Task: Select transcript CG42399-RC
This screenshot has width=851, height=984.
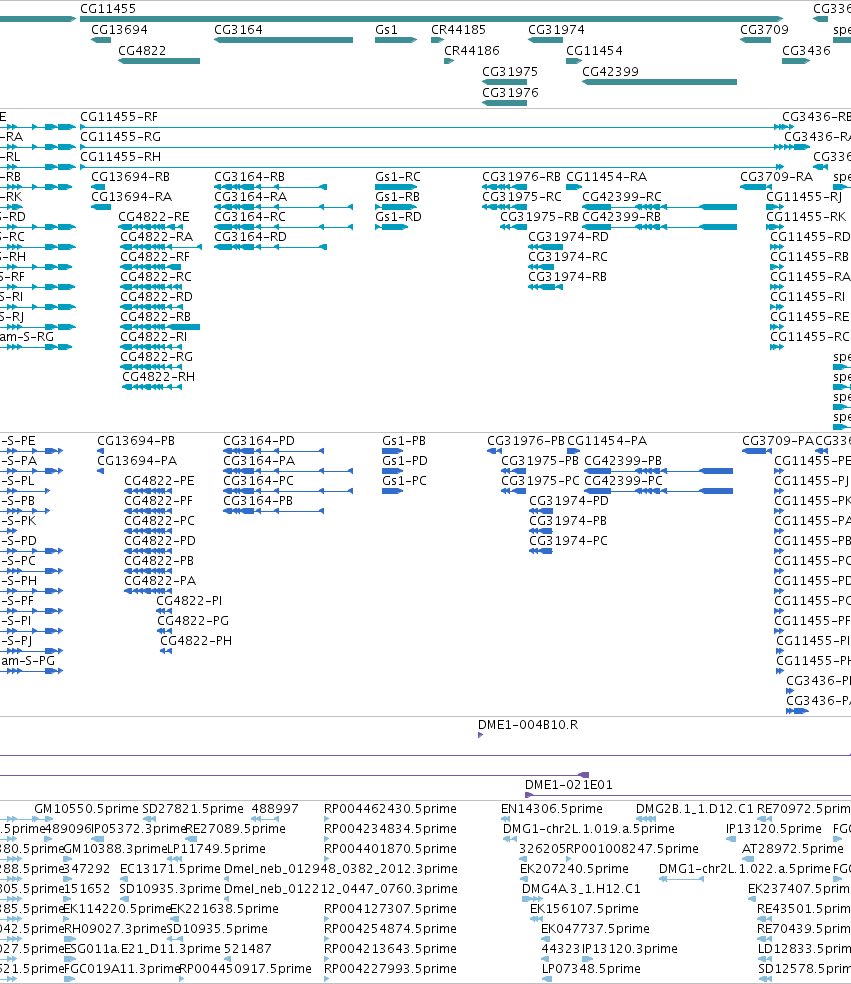Action: (621, 197)
